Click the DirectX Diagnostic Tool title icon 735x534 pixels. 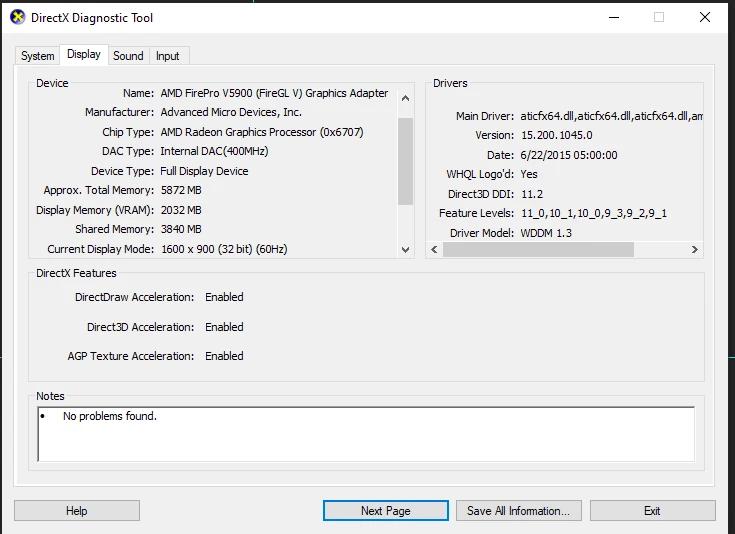(x=17, y=17)
